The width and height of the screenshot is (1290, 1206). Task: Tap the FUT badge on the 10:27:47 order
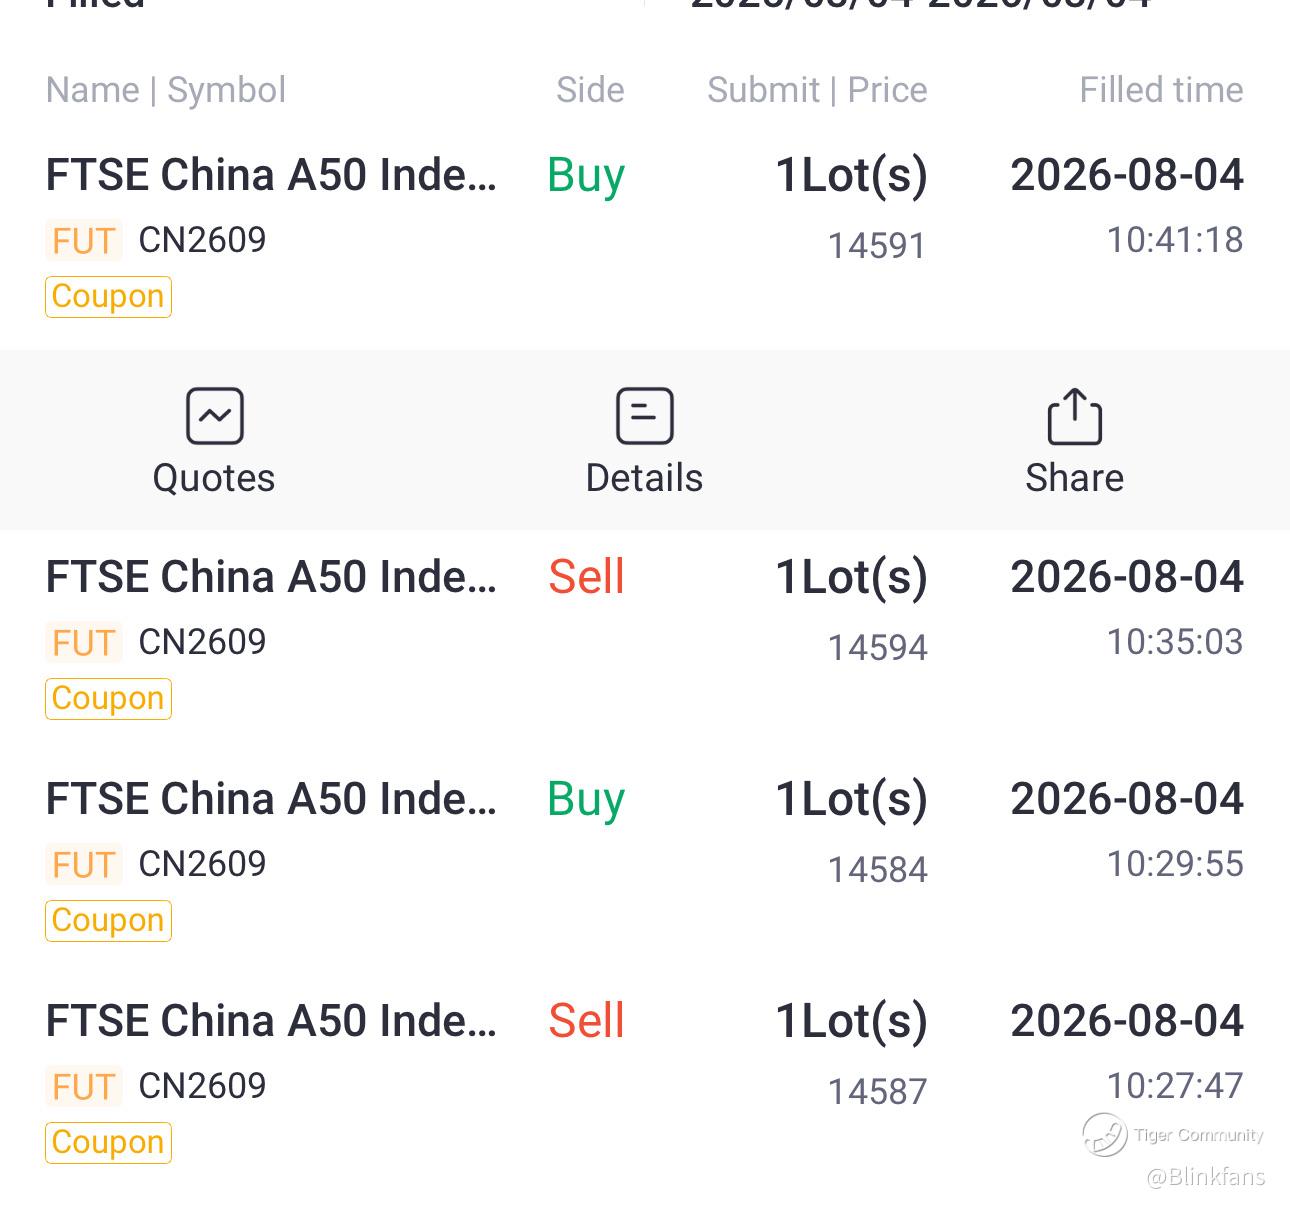click(84, 1087)
